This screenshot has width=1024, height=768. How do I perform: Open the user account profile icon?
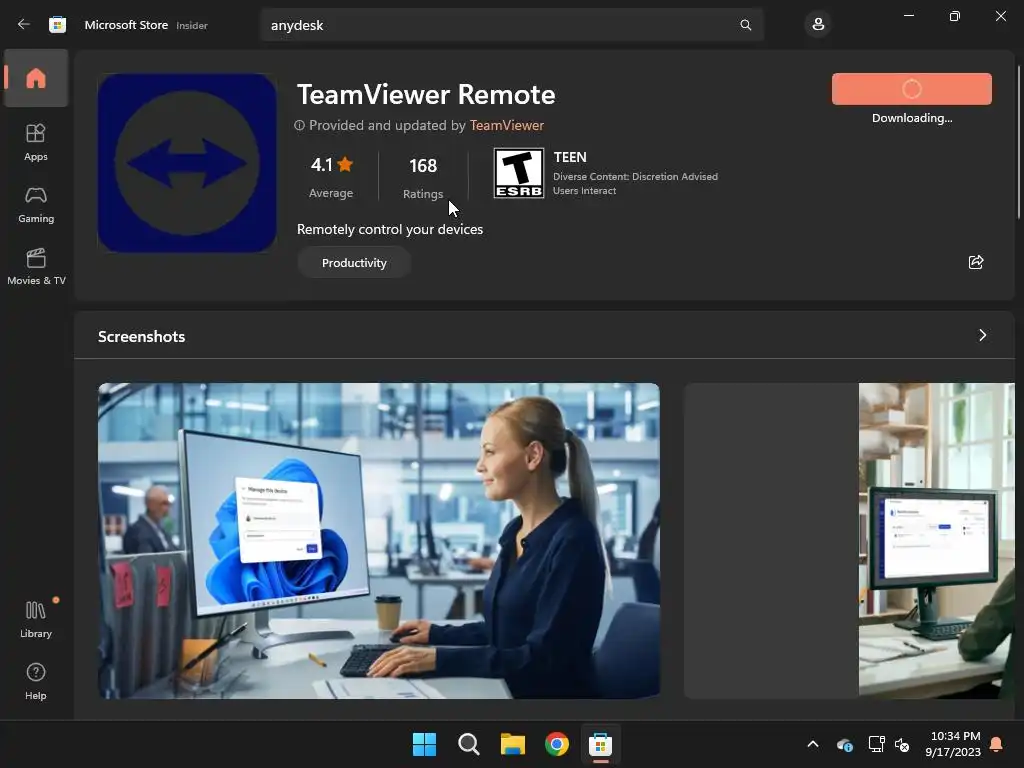pos(818,25)
